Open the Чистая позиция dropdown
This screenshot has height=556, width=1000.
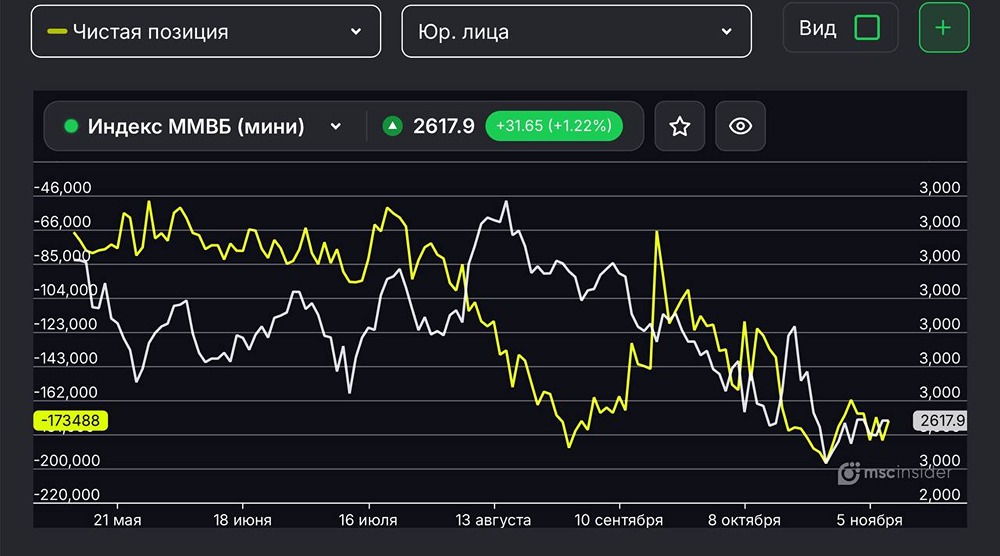coord(206,31)
